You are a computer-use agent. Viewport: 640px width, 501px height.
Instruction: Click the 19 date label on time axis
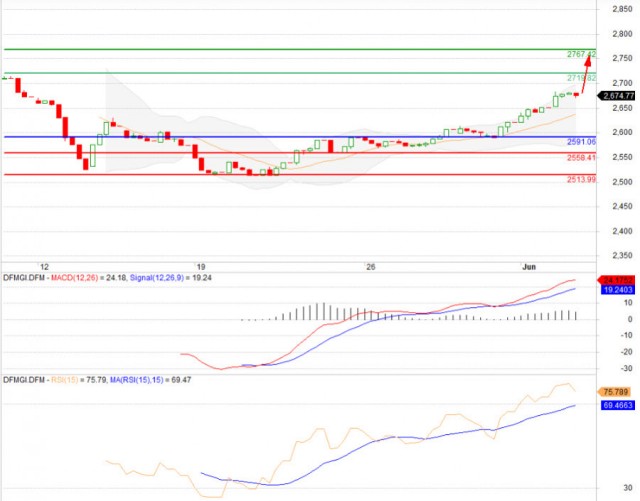[x=200, y=268]
